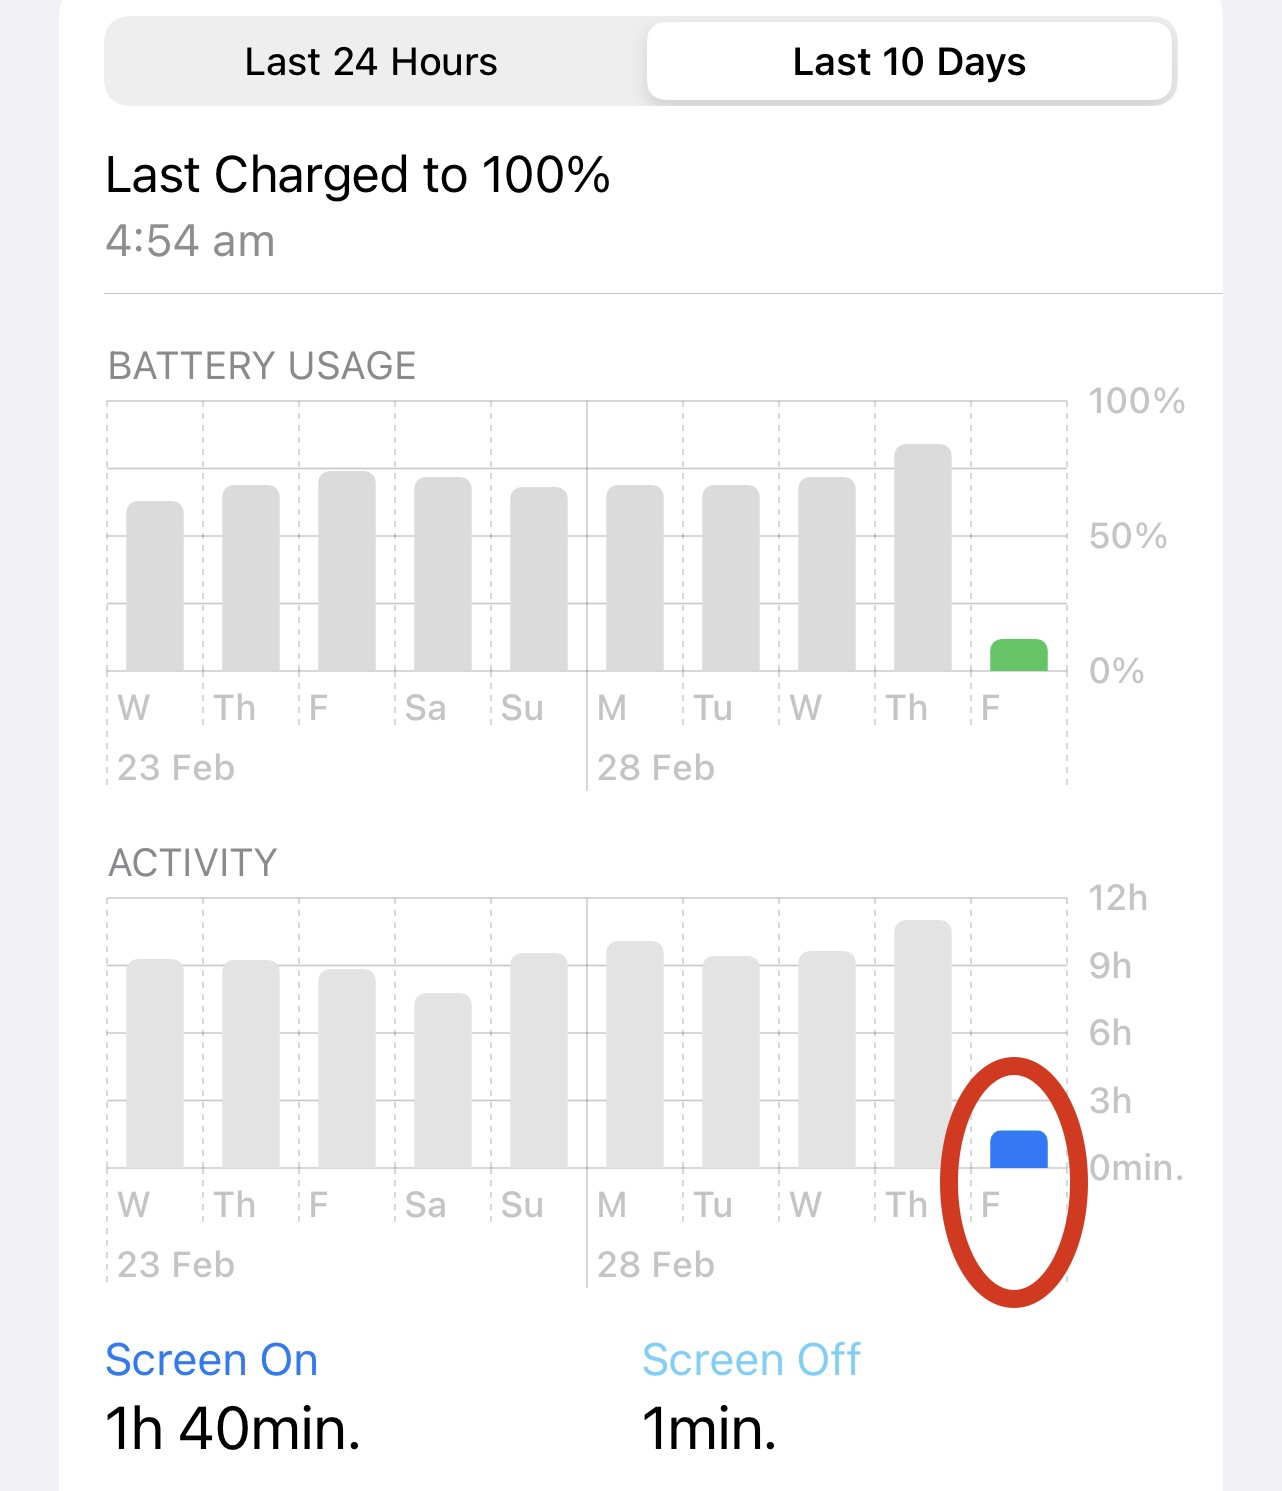Viewport: 1282px width, 1491px height.
Task: Tap Sunday's battery usage bar
Action: click(539, 580)
